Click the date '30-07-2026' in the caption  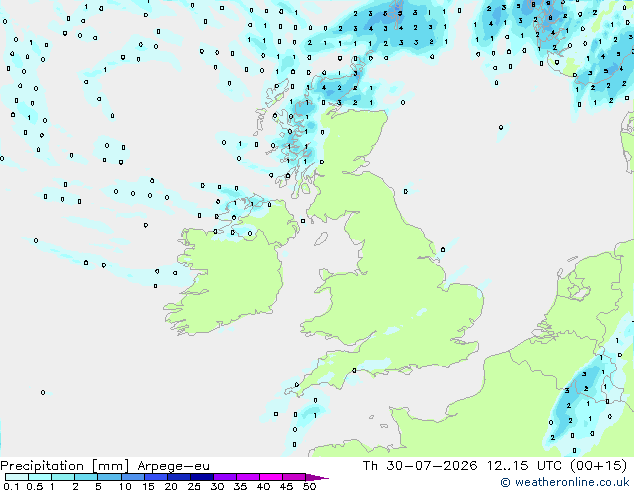coord(431,465)
